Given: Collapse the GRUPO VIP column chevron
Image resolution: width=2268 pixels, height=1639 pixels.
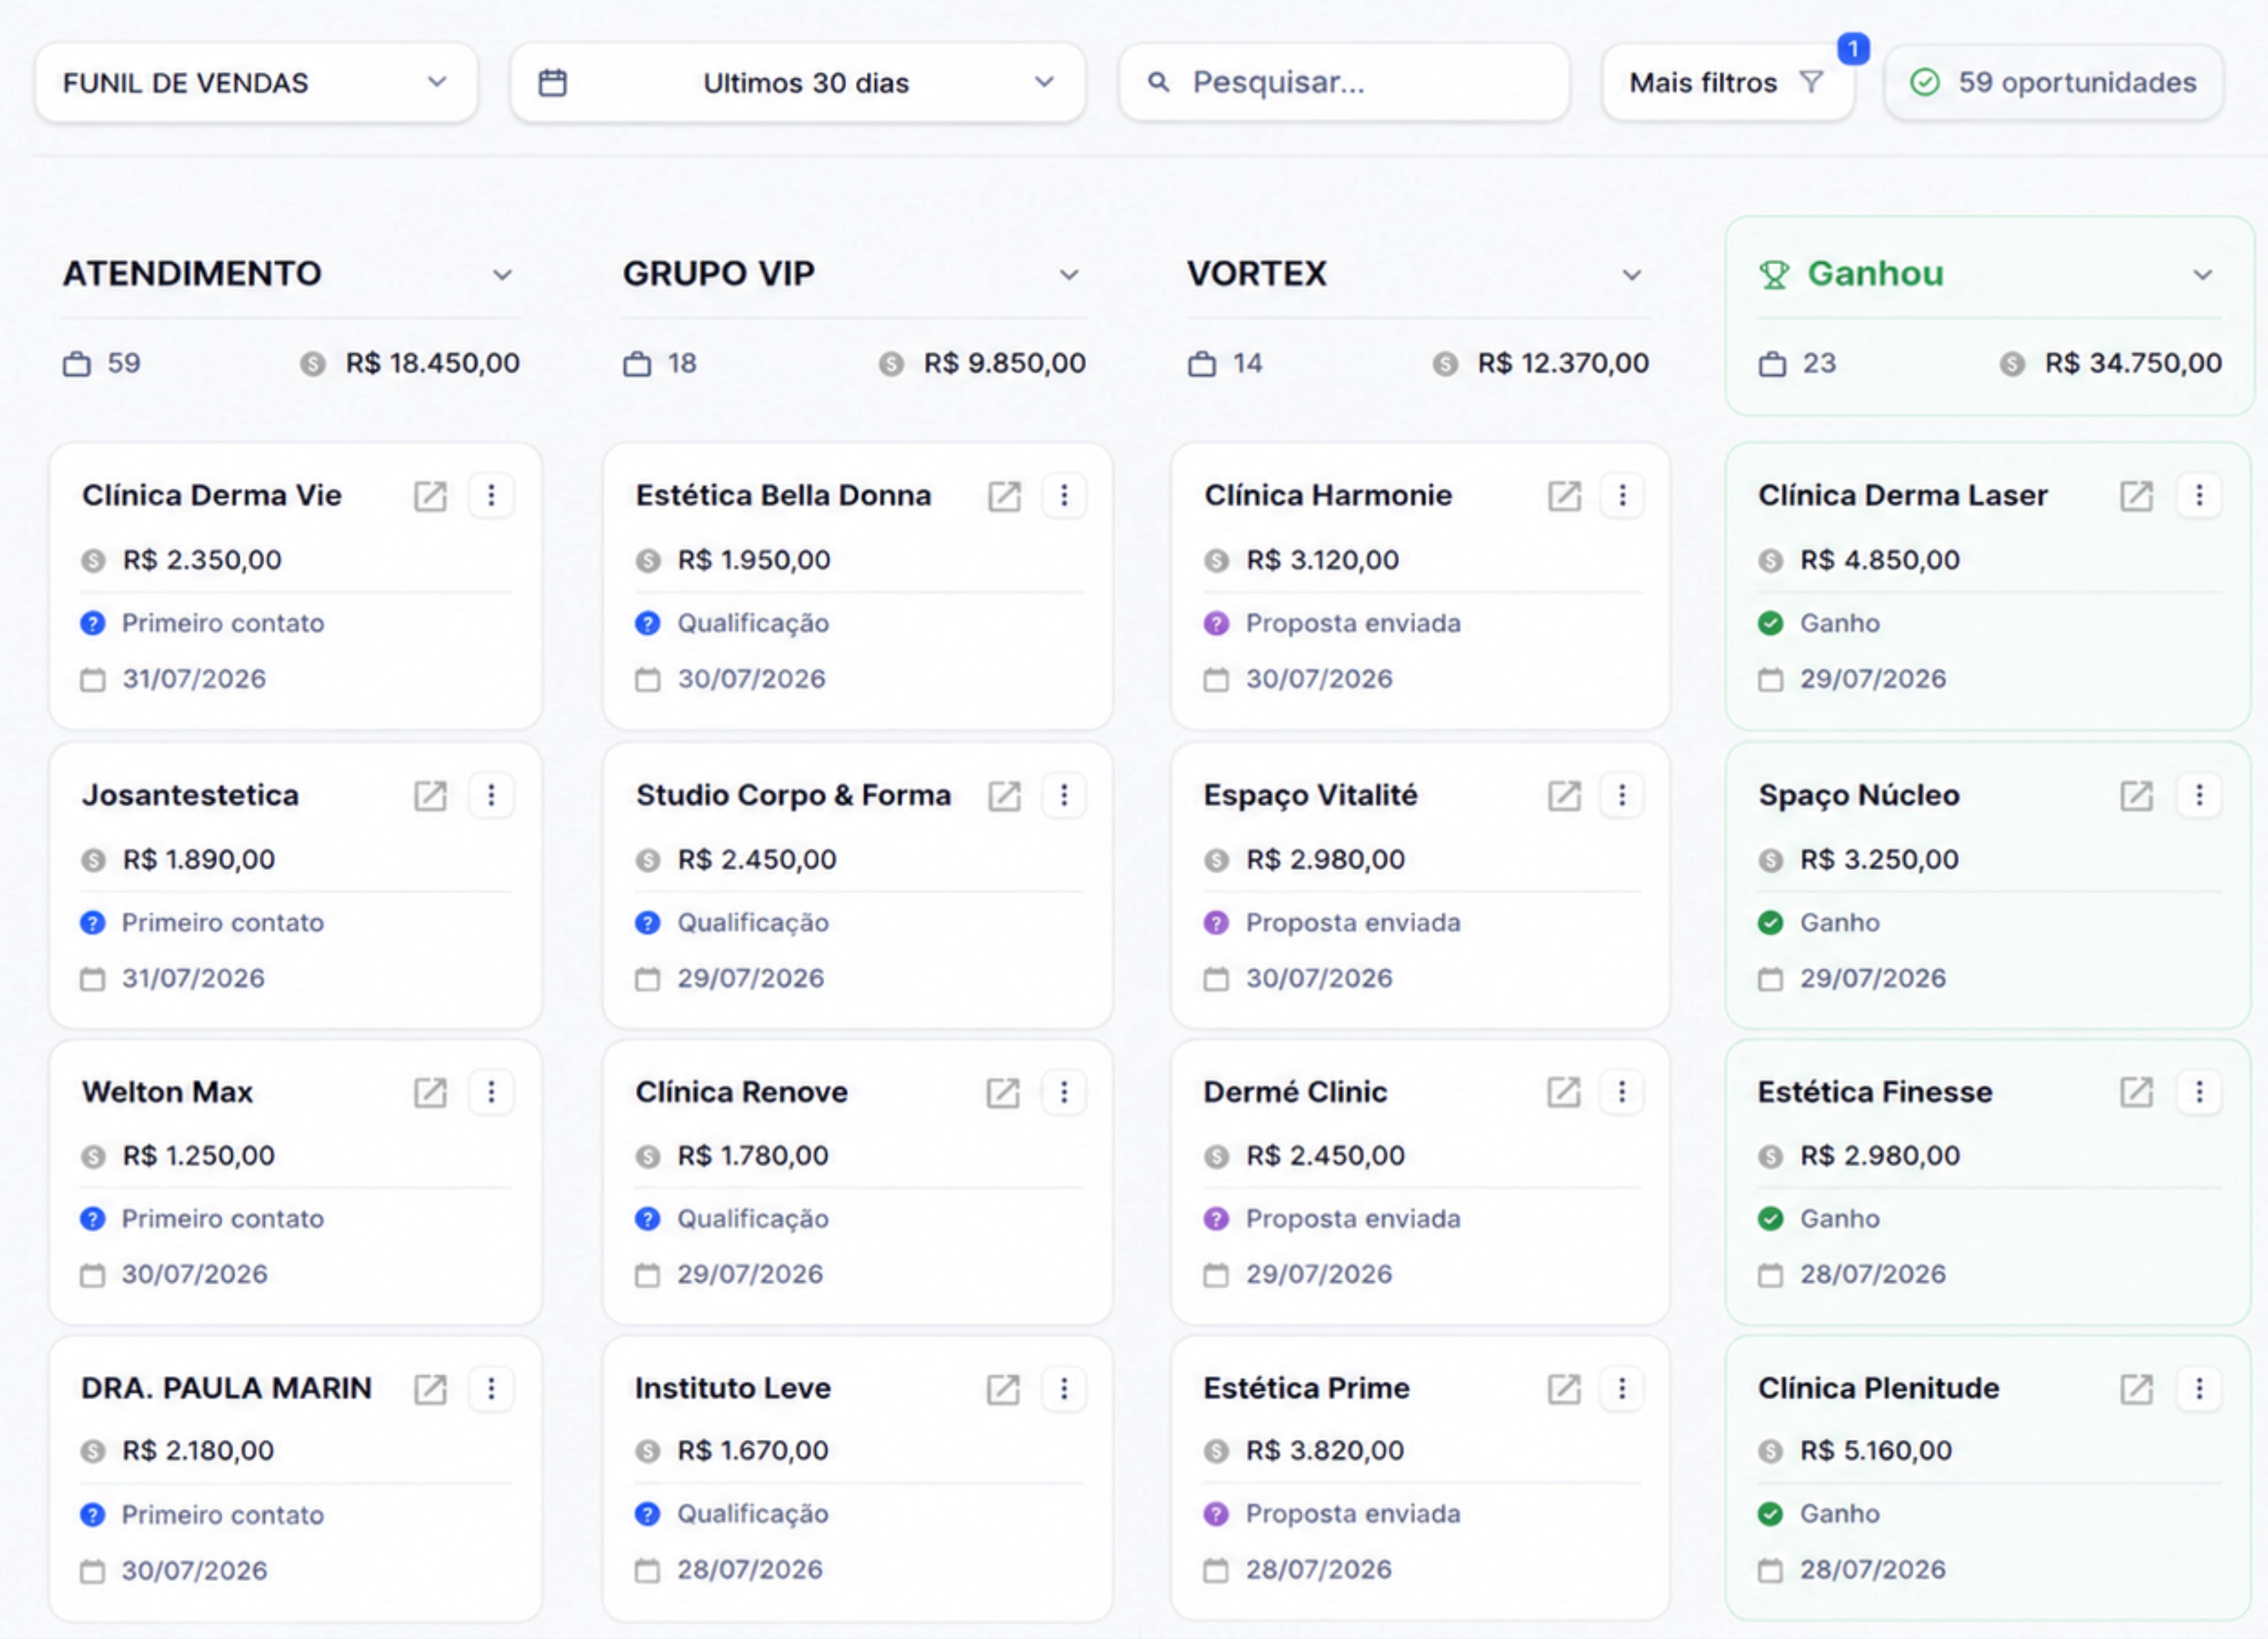Looking at the screenshot, I should (x=1069, y=275).
